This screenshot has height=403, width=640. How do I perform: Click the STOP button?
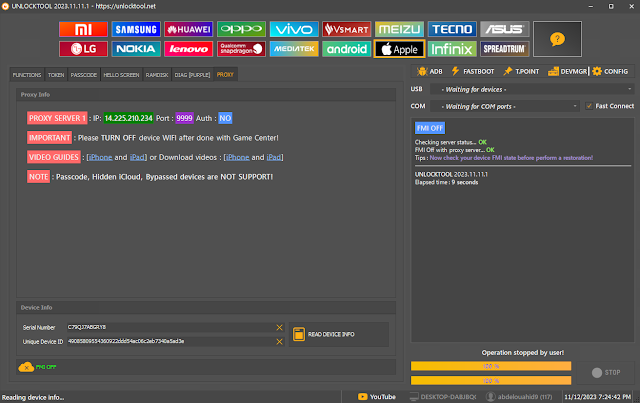point(606,372)
